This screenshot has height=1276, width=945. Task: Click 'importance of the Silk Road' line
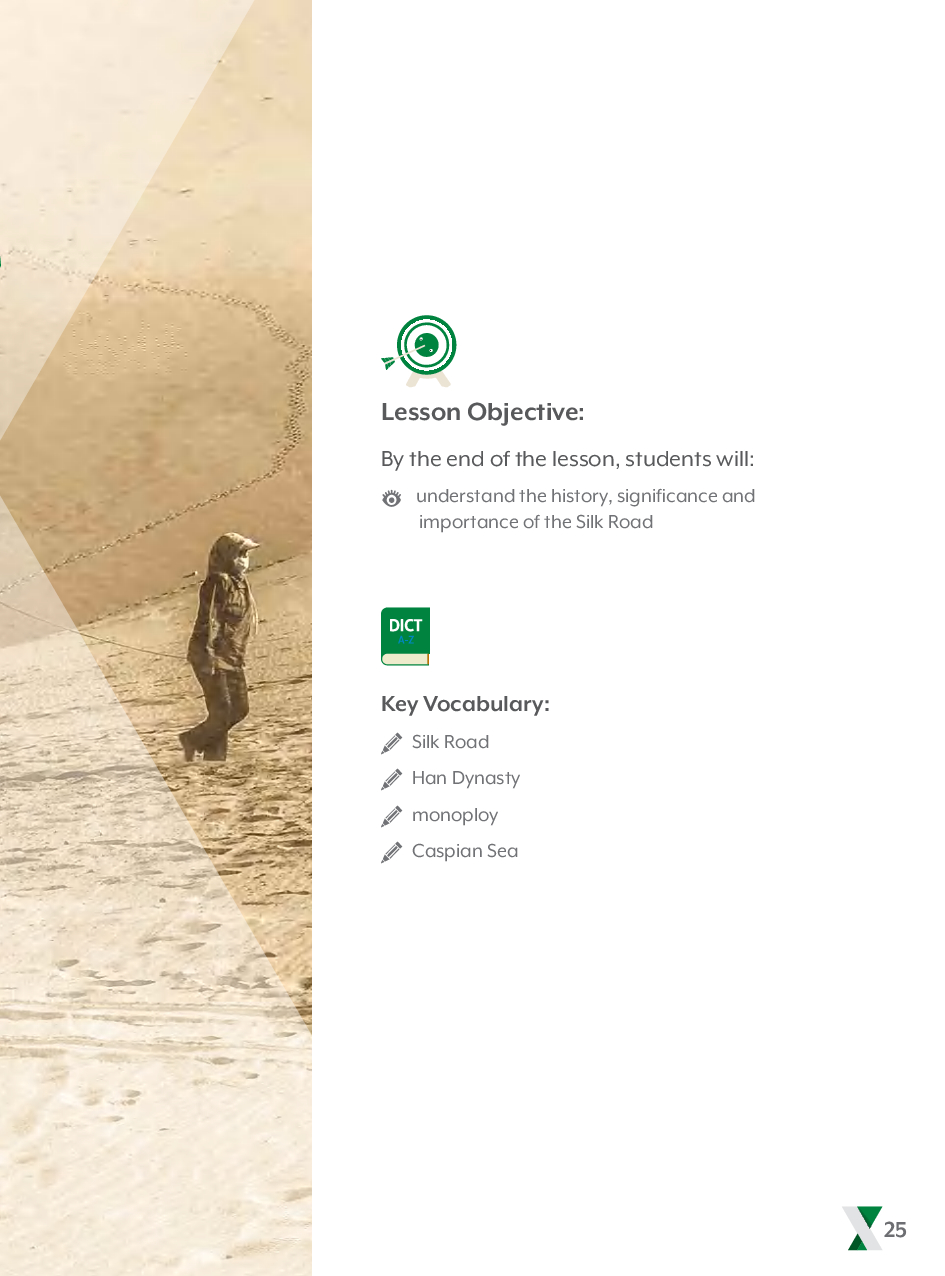tap(536, 522)
